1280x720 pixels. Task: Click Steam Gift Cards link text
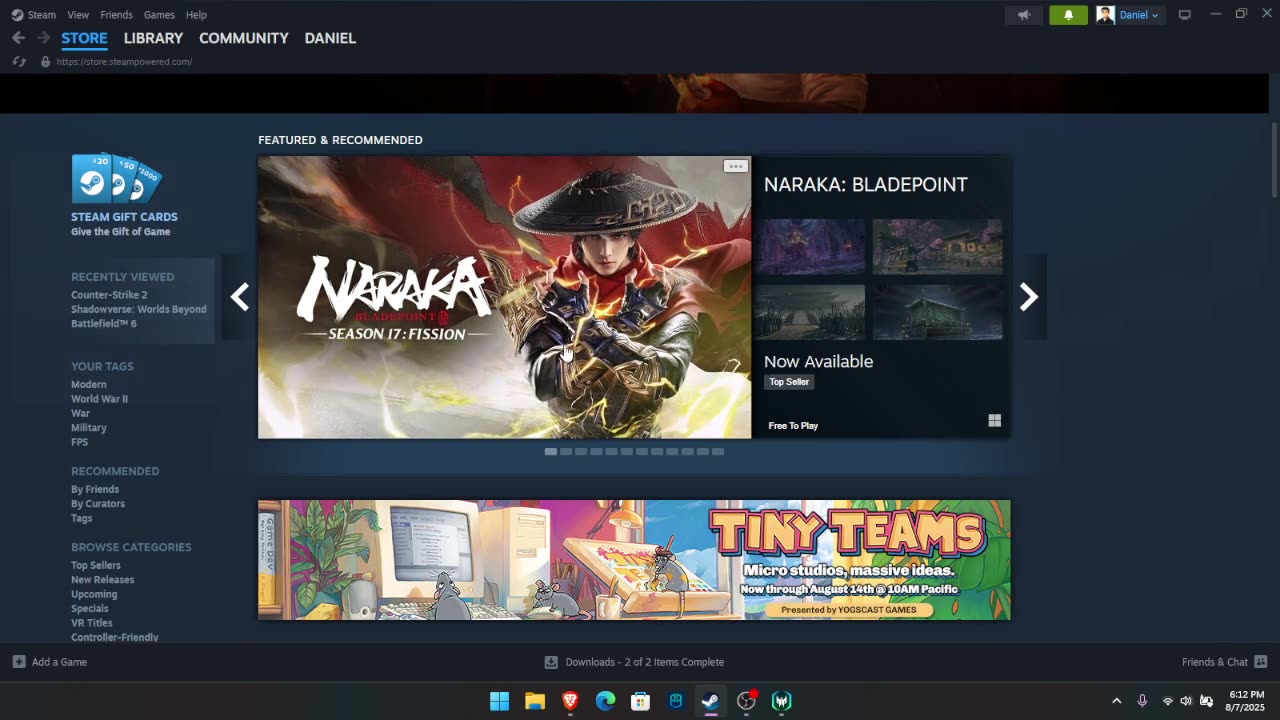pos(124,217)
